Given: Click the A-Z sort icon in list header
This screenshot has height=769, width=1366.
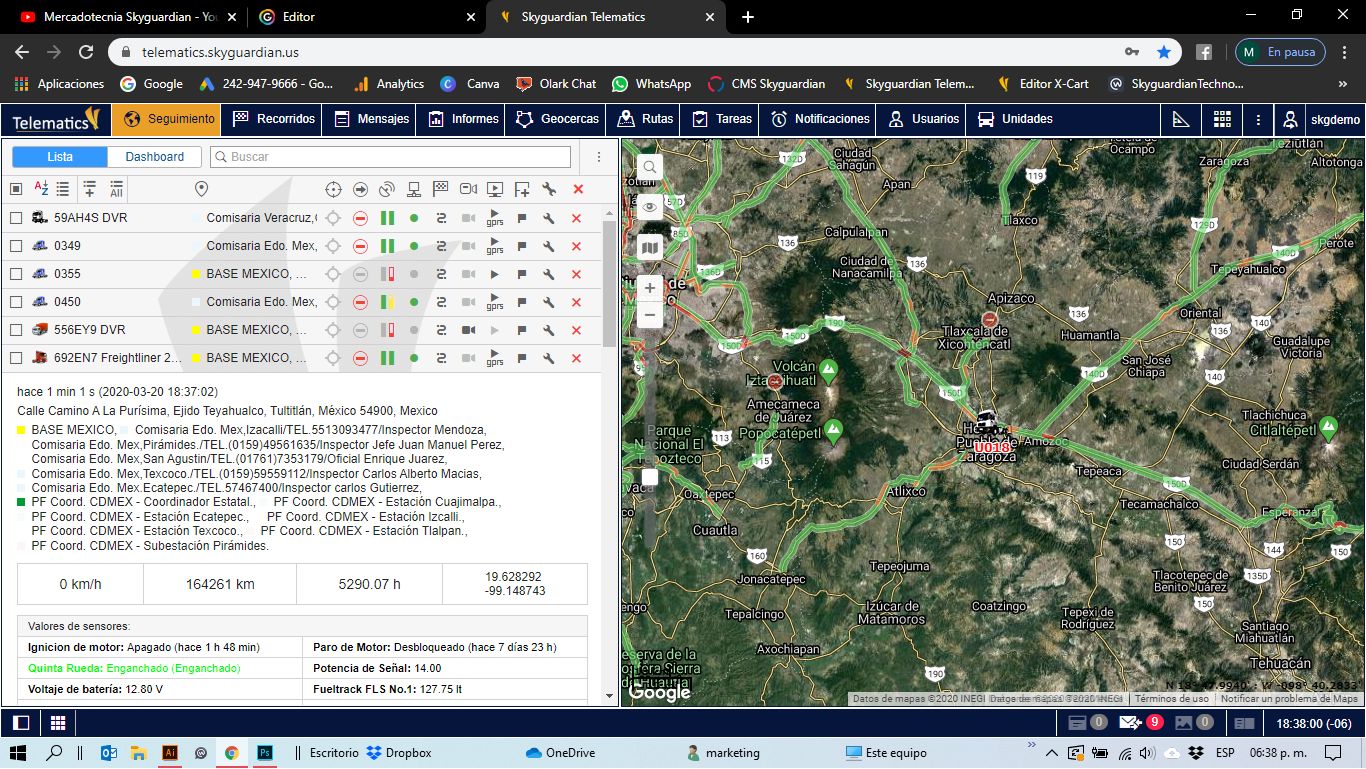Looking at the screenshot, I should (x=41, y=188).
